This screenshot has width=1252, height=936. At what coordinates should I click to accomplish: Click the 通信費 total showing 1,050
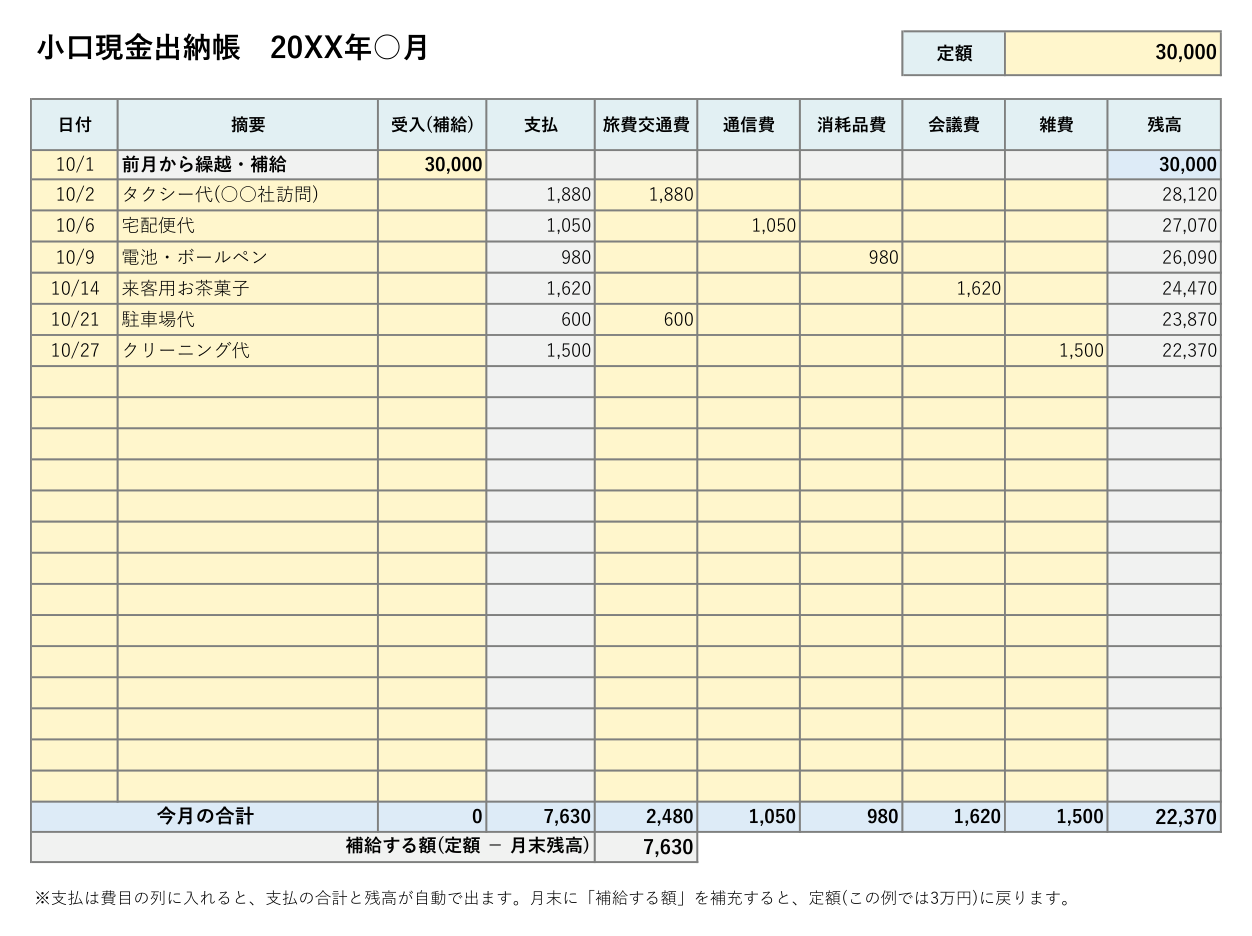pos(749,816)
